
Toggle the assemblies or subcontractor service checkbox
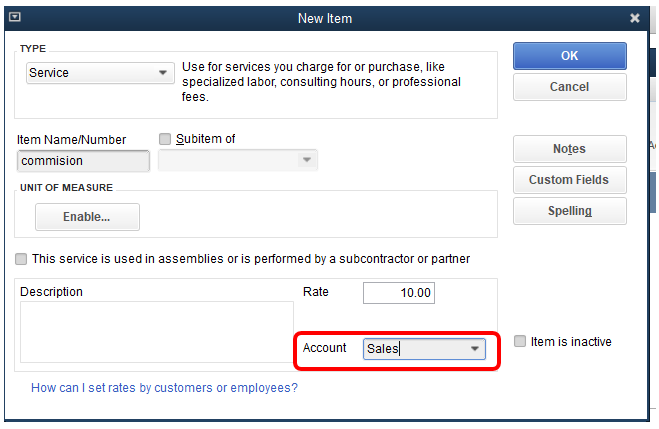[x=21, y=259]
